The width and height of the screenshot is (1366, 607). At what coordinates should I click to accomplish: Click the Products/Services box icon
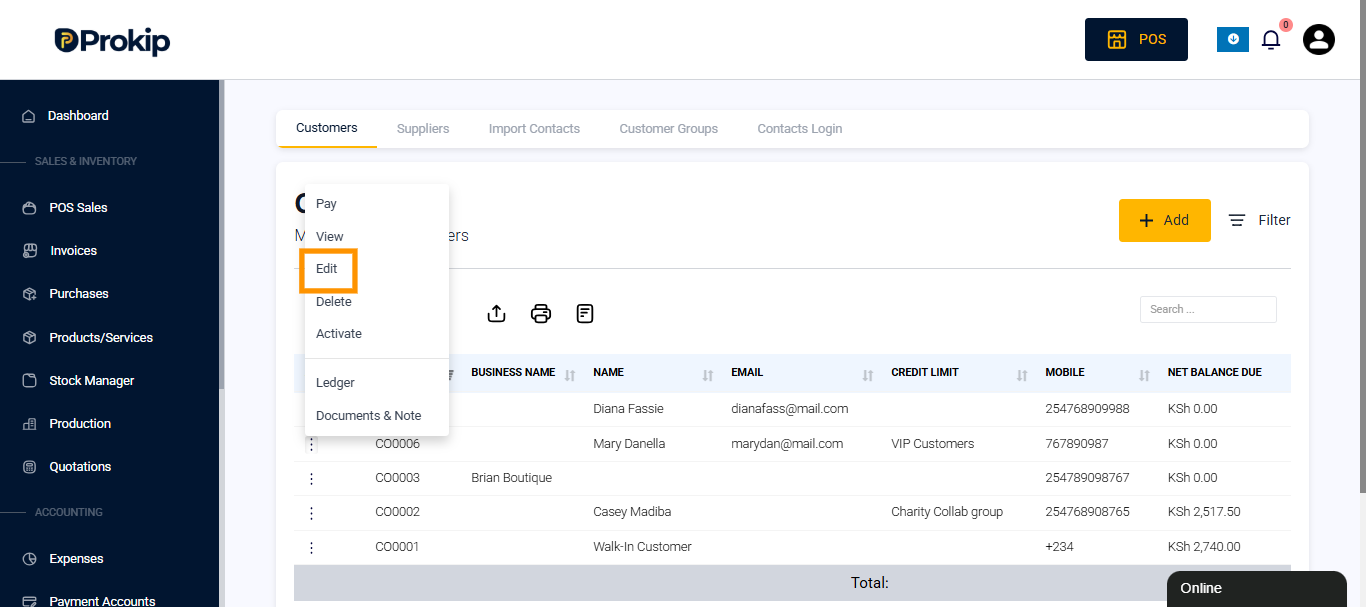pos(29,338)
